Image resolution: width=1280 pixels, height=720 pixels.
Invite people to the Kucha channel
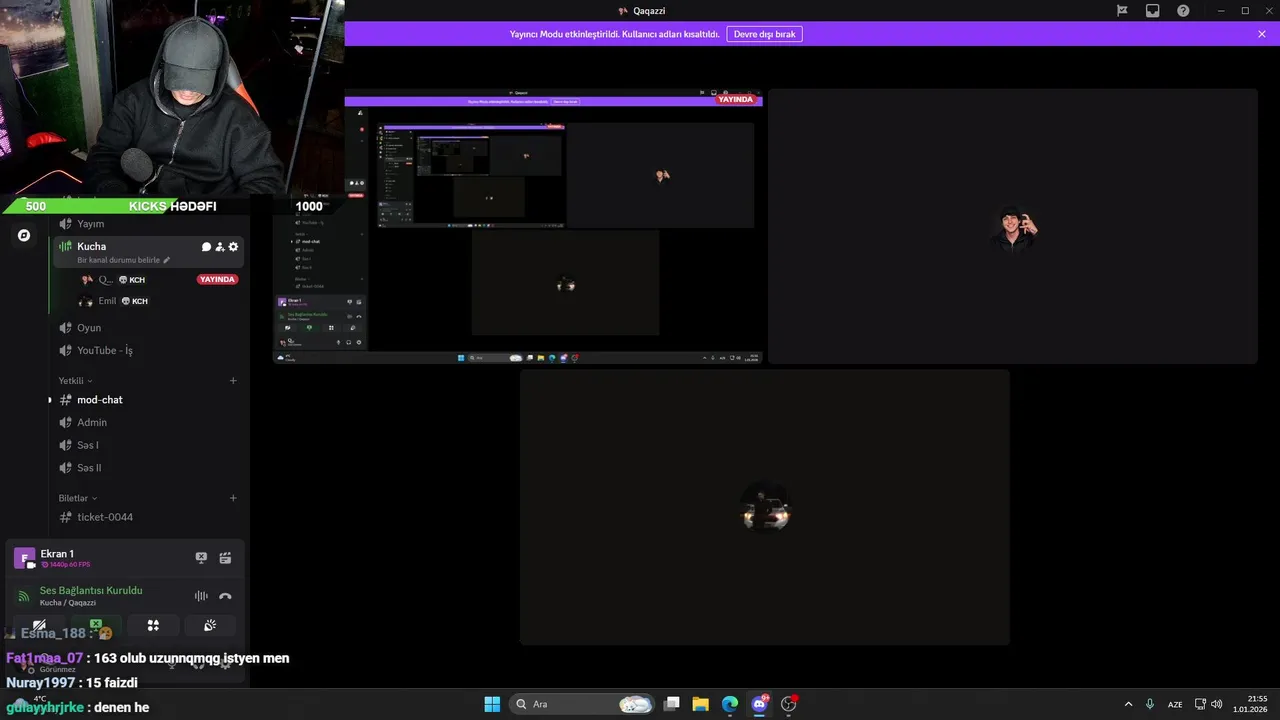(x=220, y=247)
